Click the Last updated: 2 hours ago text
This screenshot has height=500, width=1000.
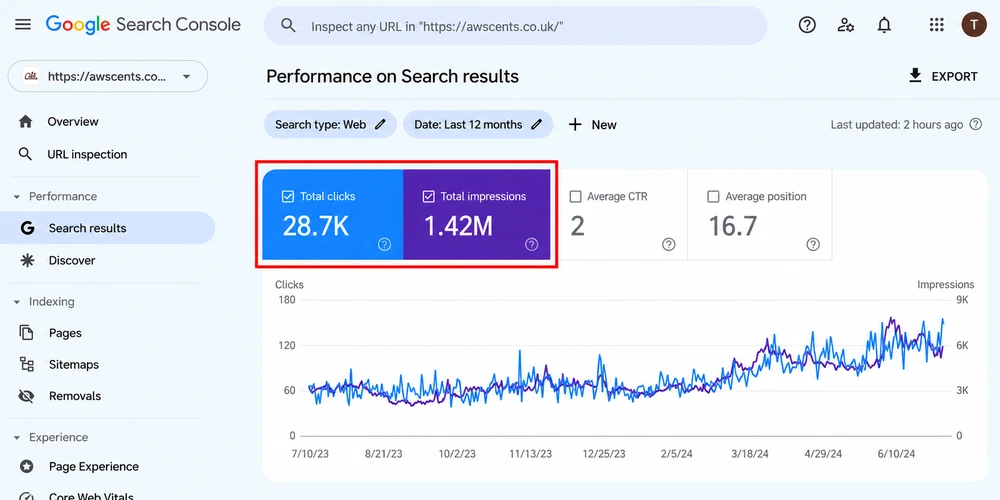pos(897,125)
